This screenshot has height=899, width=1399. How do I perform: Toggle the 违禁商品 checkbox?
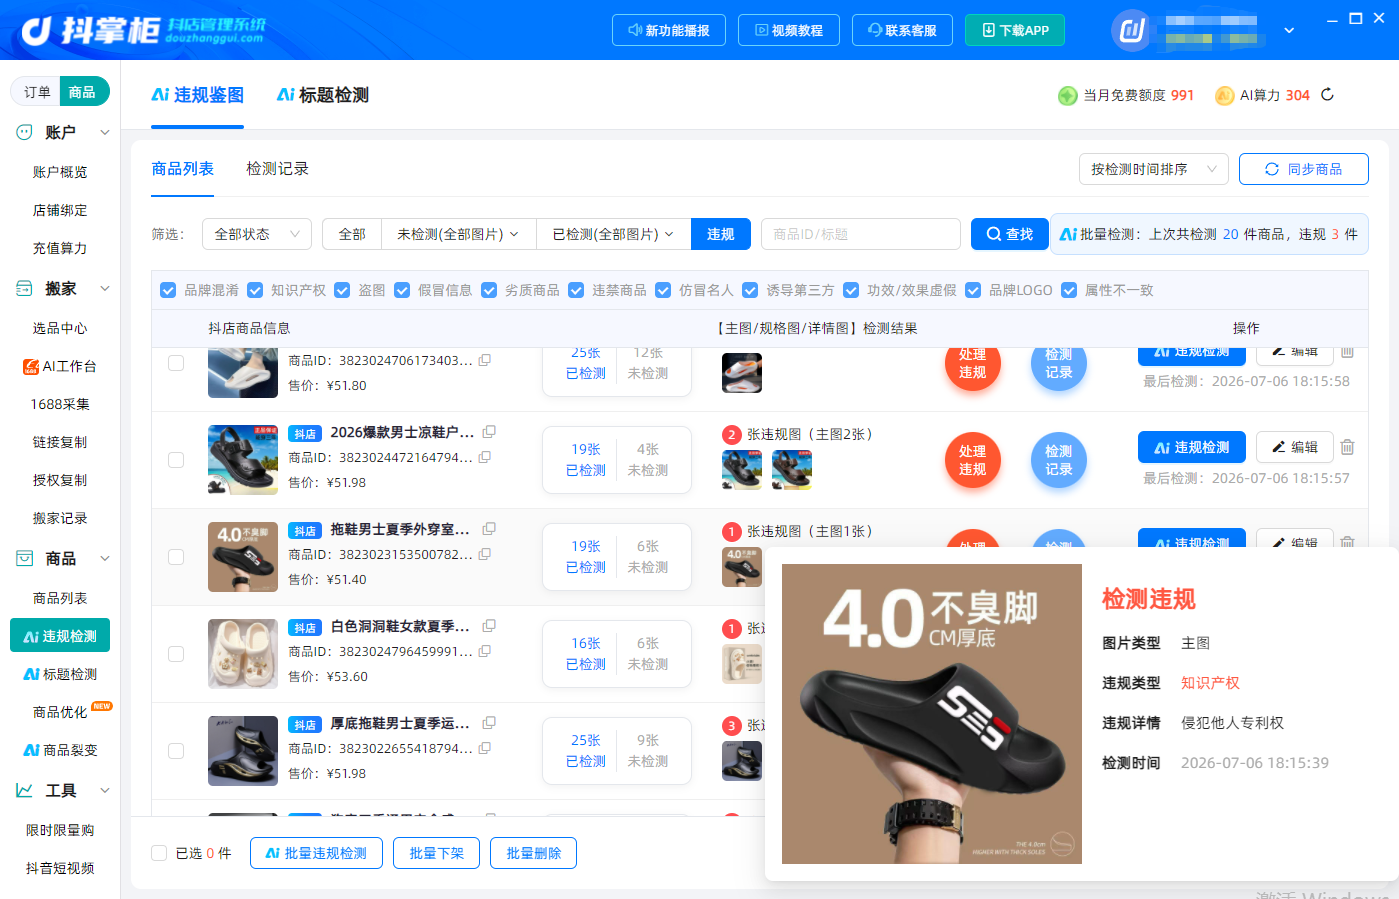576,290
